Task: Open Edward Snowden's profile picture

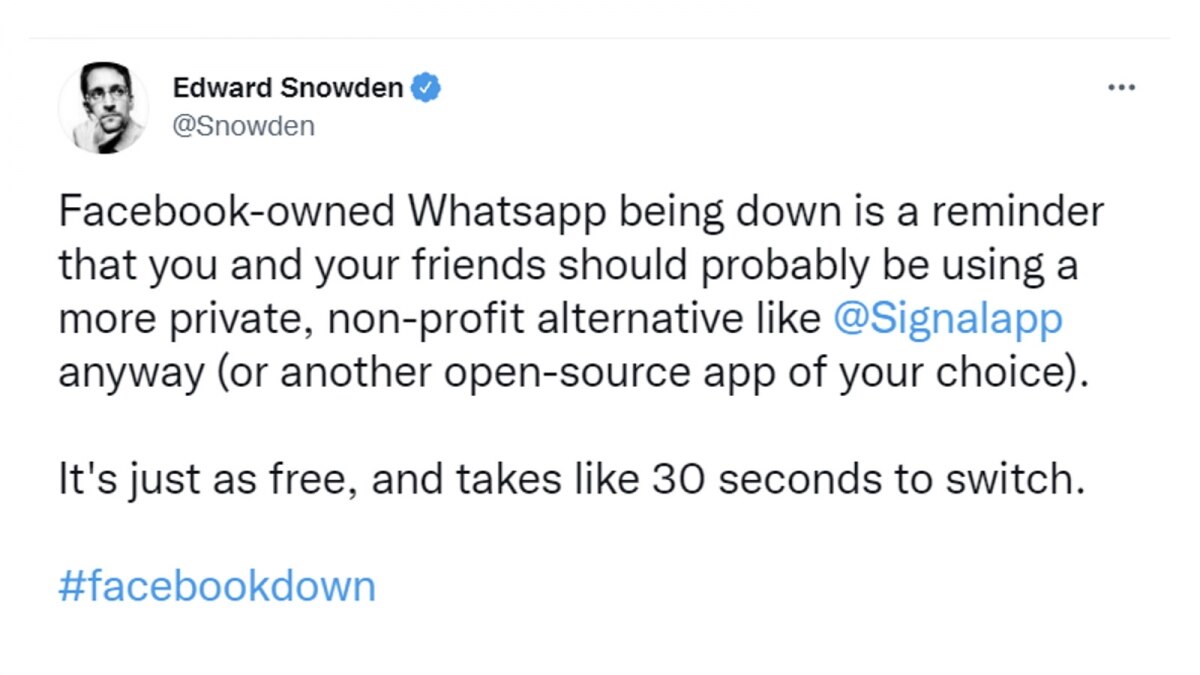Action: (x=103, y=108)
